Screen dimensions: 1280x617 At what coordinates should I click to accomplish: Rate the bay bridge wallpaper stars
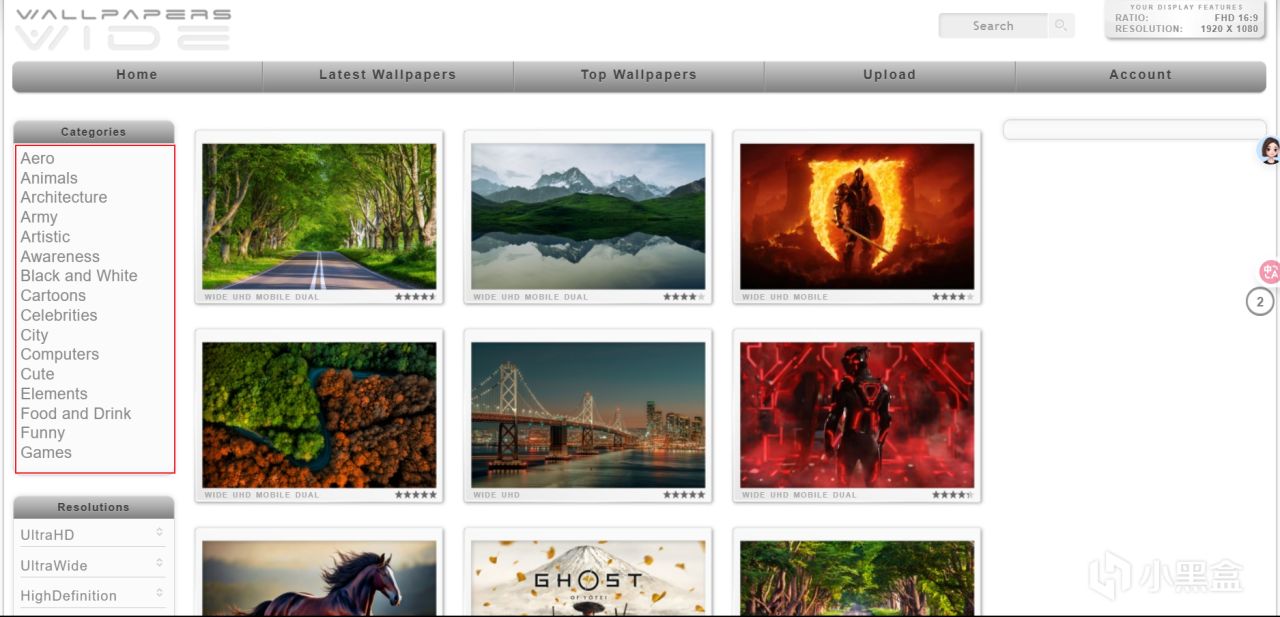coord(684,495)
